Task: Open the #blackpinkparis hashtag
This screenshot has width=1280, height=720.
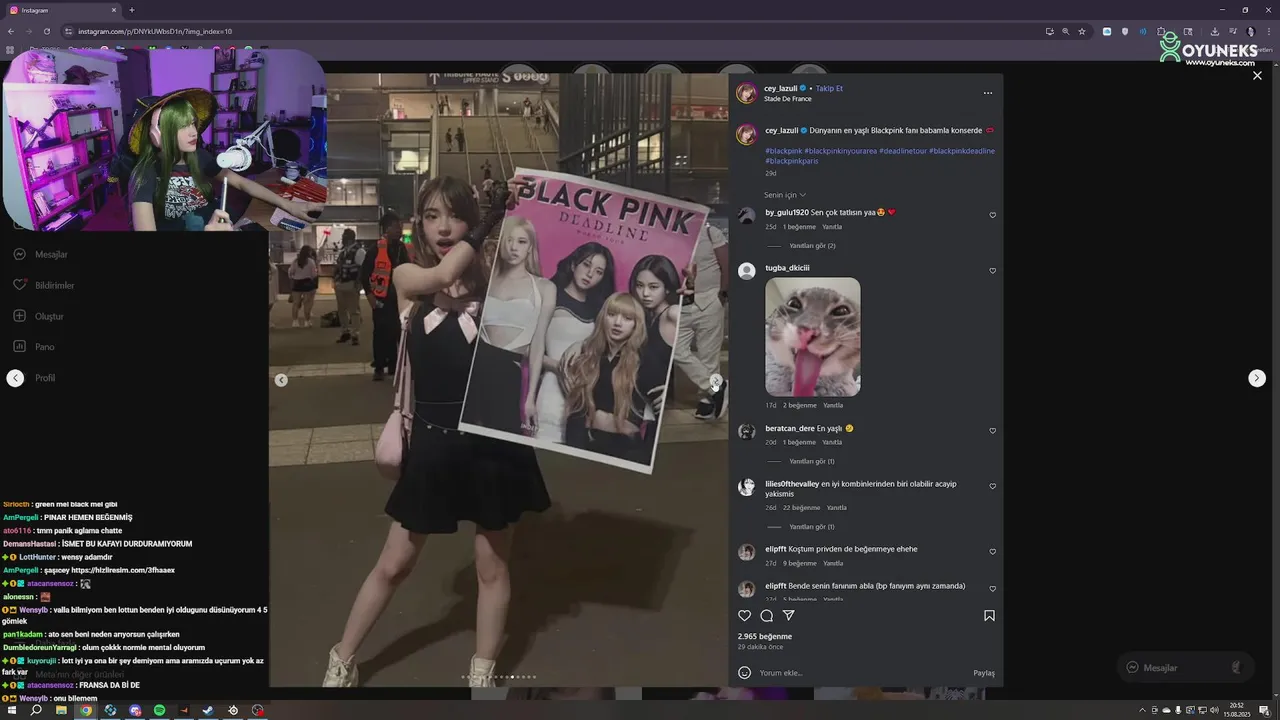Action: click(x=791, y=161)
